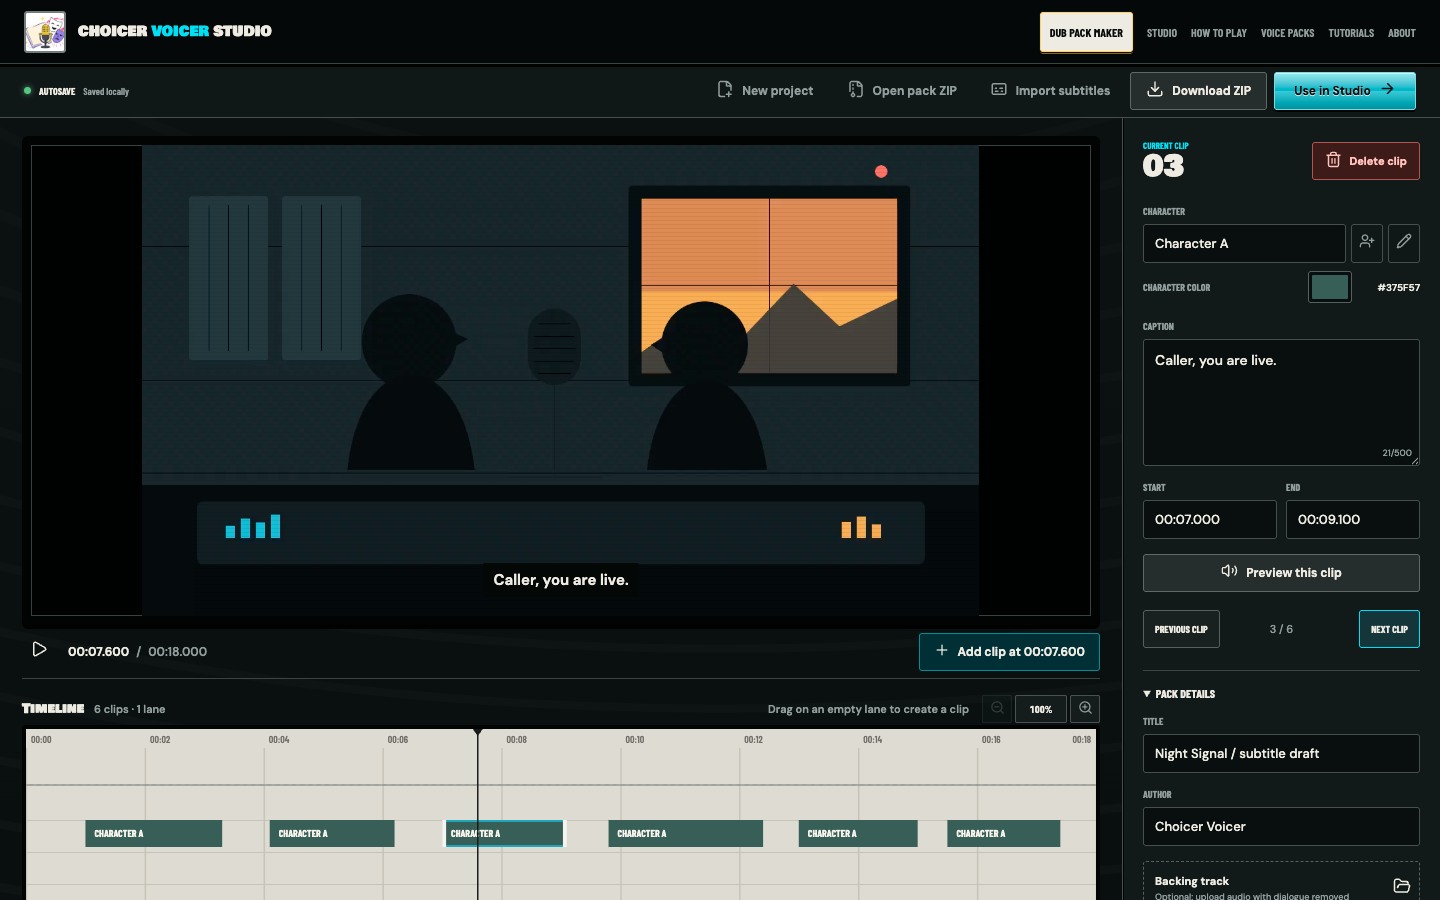Click Use in Studio button
Viewport: 1440px width, 900px height.
point(1345,91)
